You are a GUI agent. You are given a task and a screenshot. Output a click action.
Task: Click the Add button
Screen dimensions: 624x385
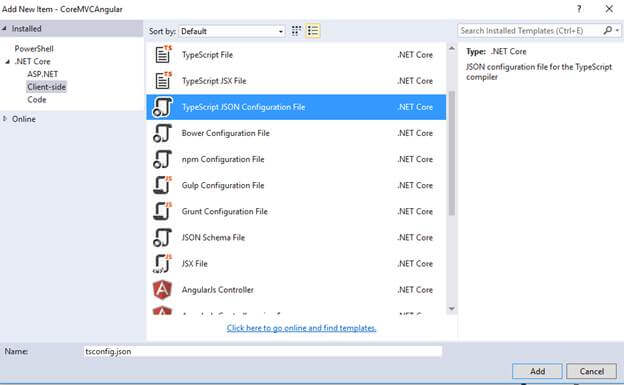click(x=537, y=371)
